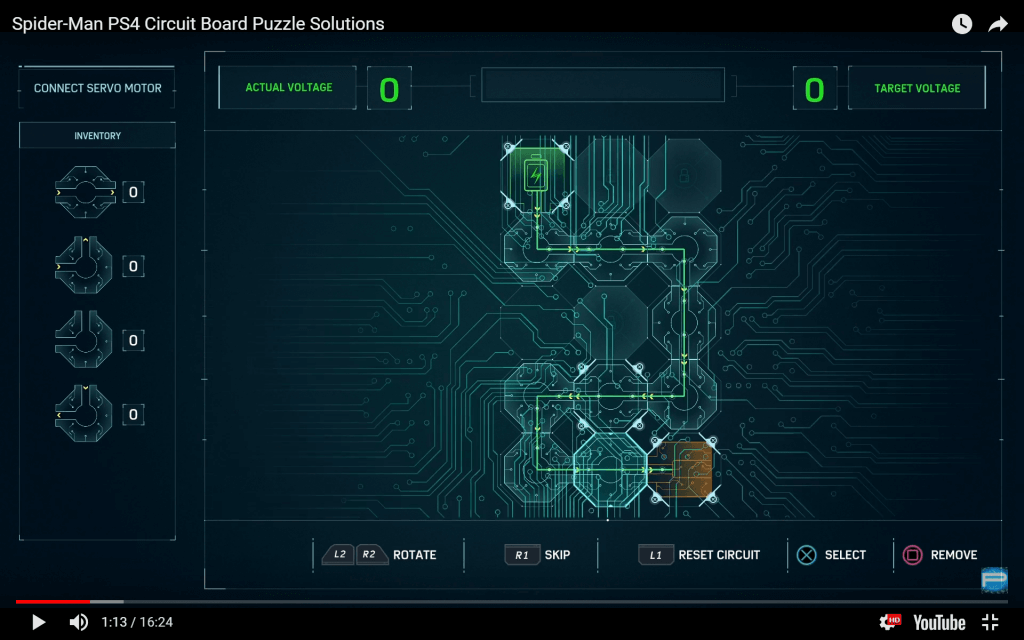Click count 0 beside first inventory piece
Viewport: 1024px width, 640px height.
tap(133, 192)
